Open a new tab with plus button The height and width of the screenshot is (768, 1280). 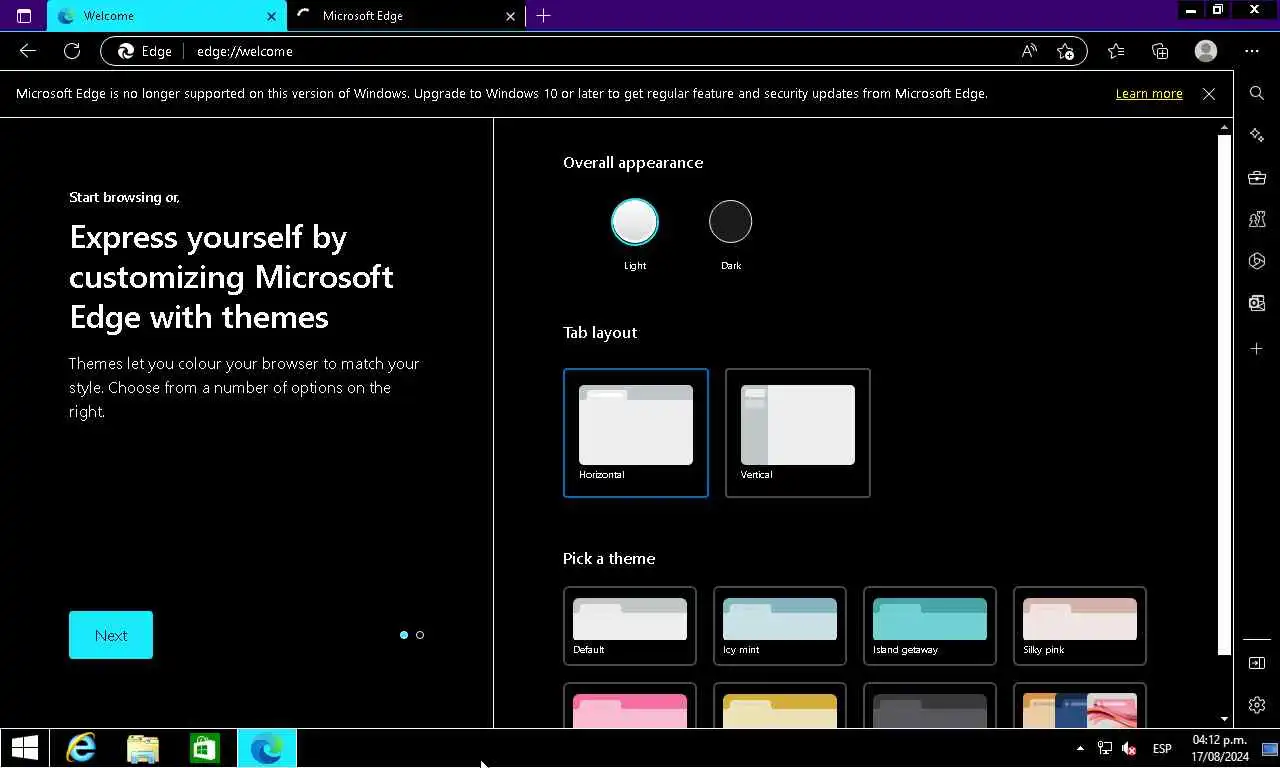pyautogui.click(x=543, y=16)
